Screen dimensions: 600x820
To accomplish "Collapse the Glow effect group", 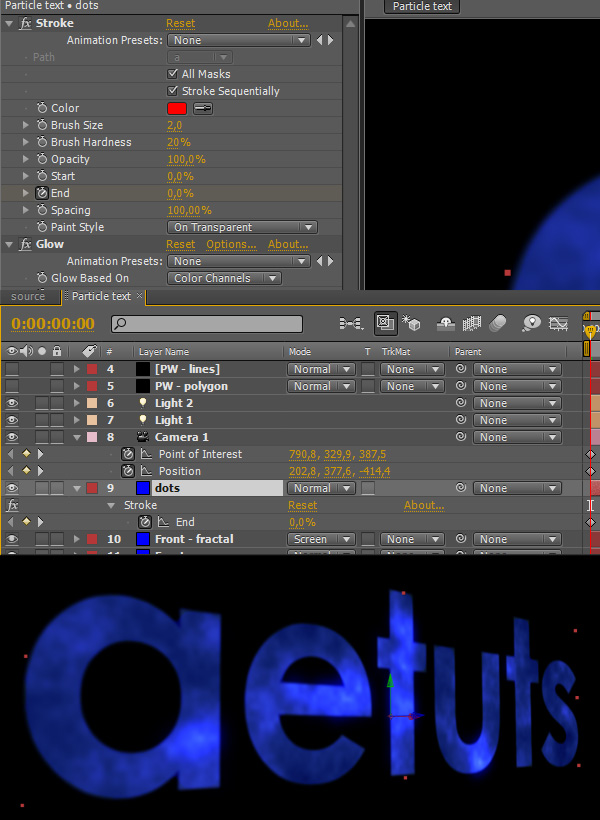I will 9,244.
